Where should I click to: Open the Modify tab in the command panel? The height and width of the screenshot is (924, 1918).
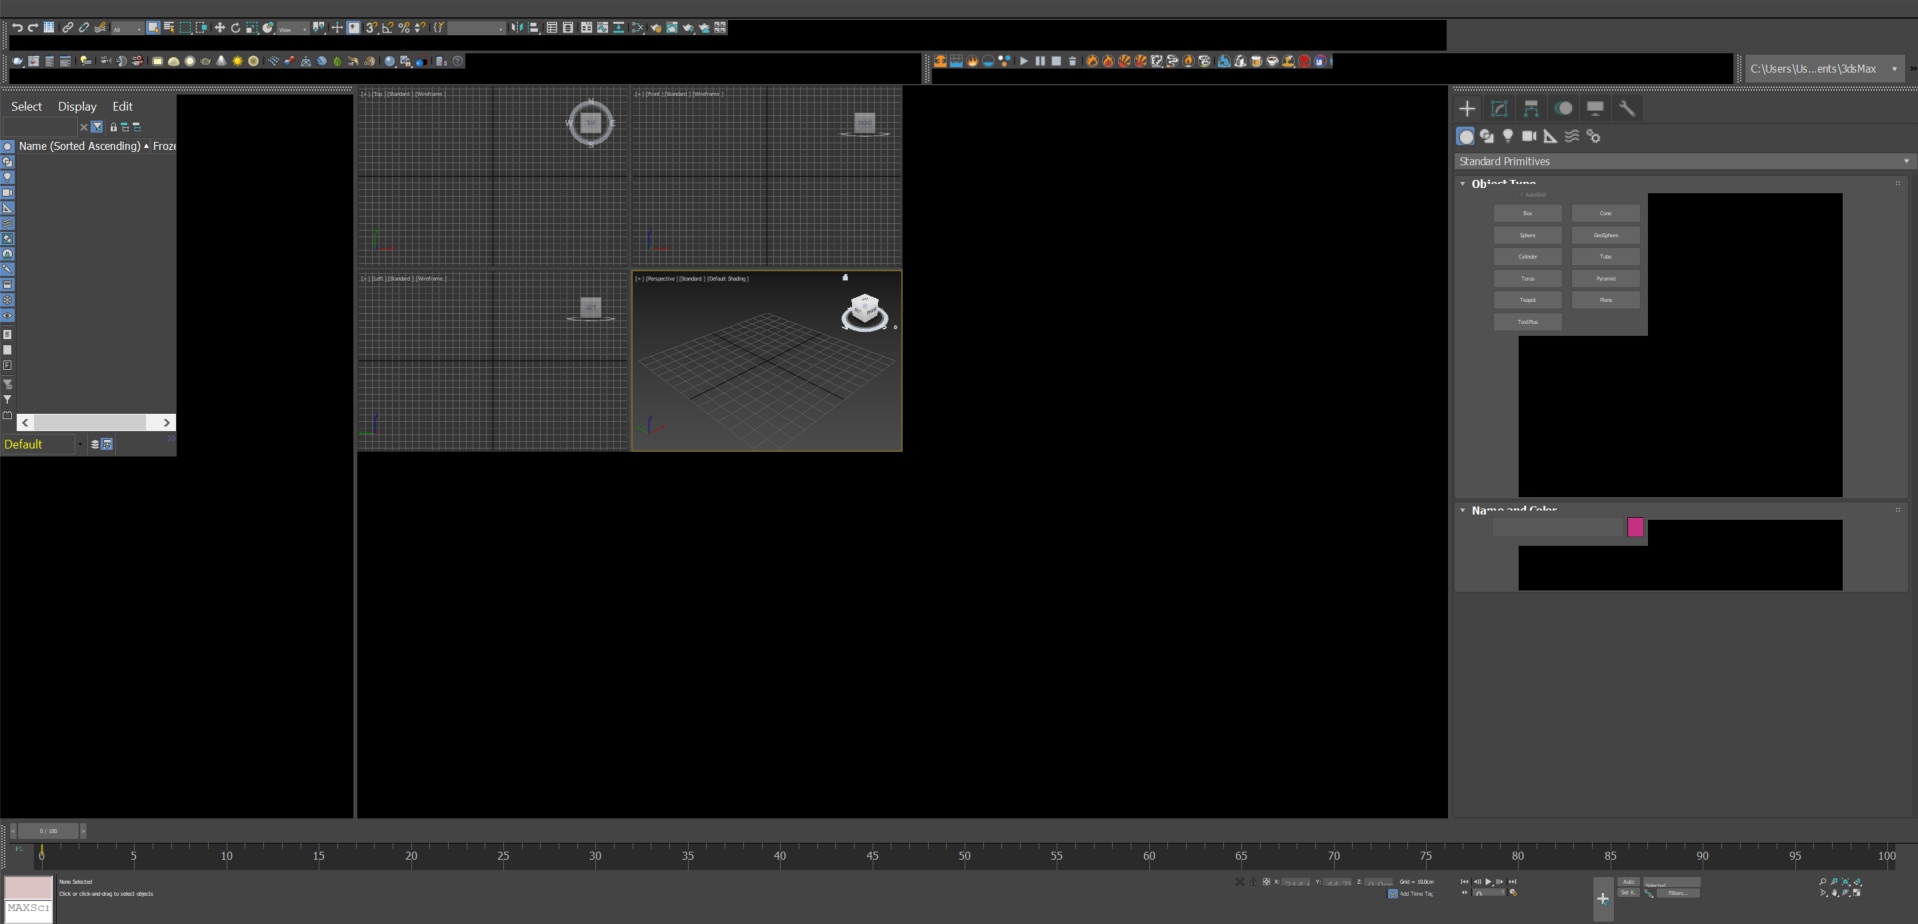(1499, 109)
